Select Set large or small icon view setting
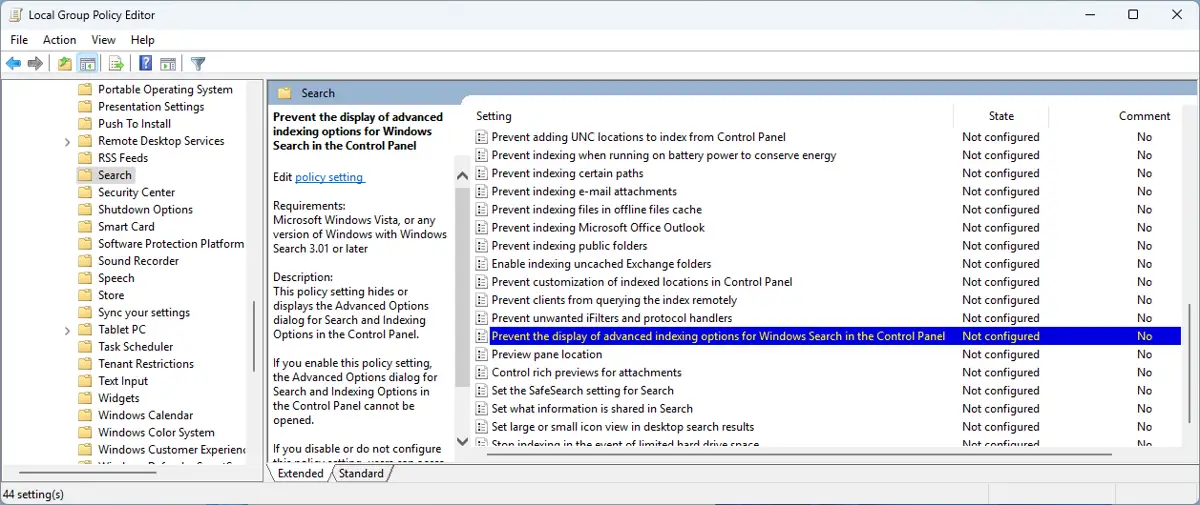The image size is (1200, 505). point(623,426)
